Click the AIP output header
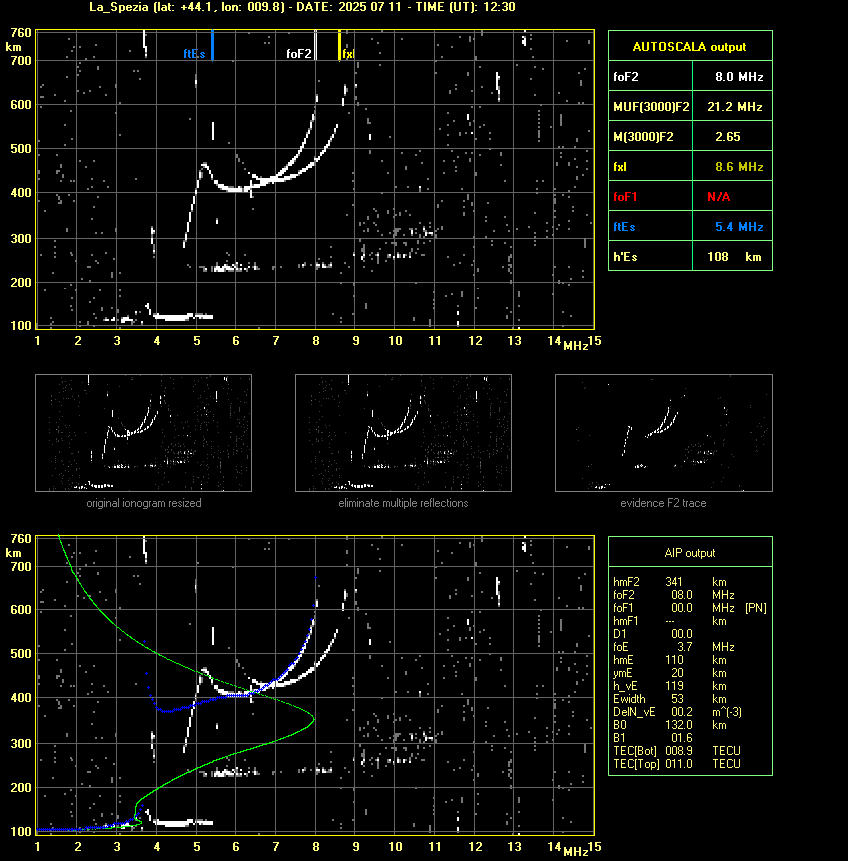 [690, 553]
